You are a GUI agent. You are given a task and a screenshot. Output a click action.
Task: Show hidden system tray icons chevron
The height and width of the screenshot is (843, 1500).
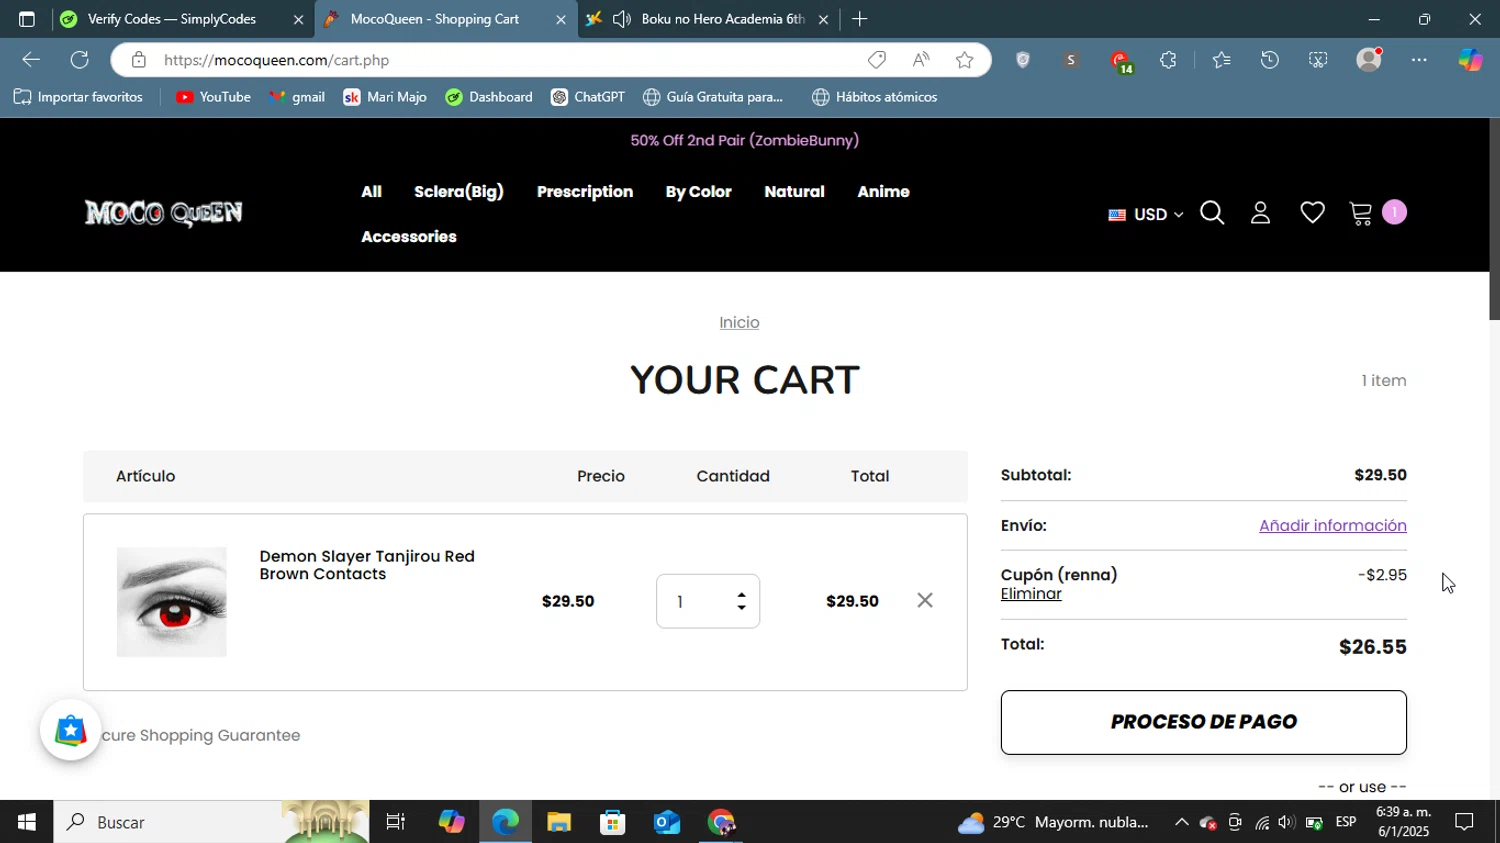point(1181,822)
